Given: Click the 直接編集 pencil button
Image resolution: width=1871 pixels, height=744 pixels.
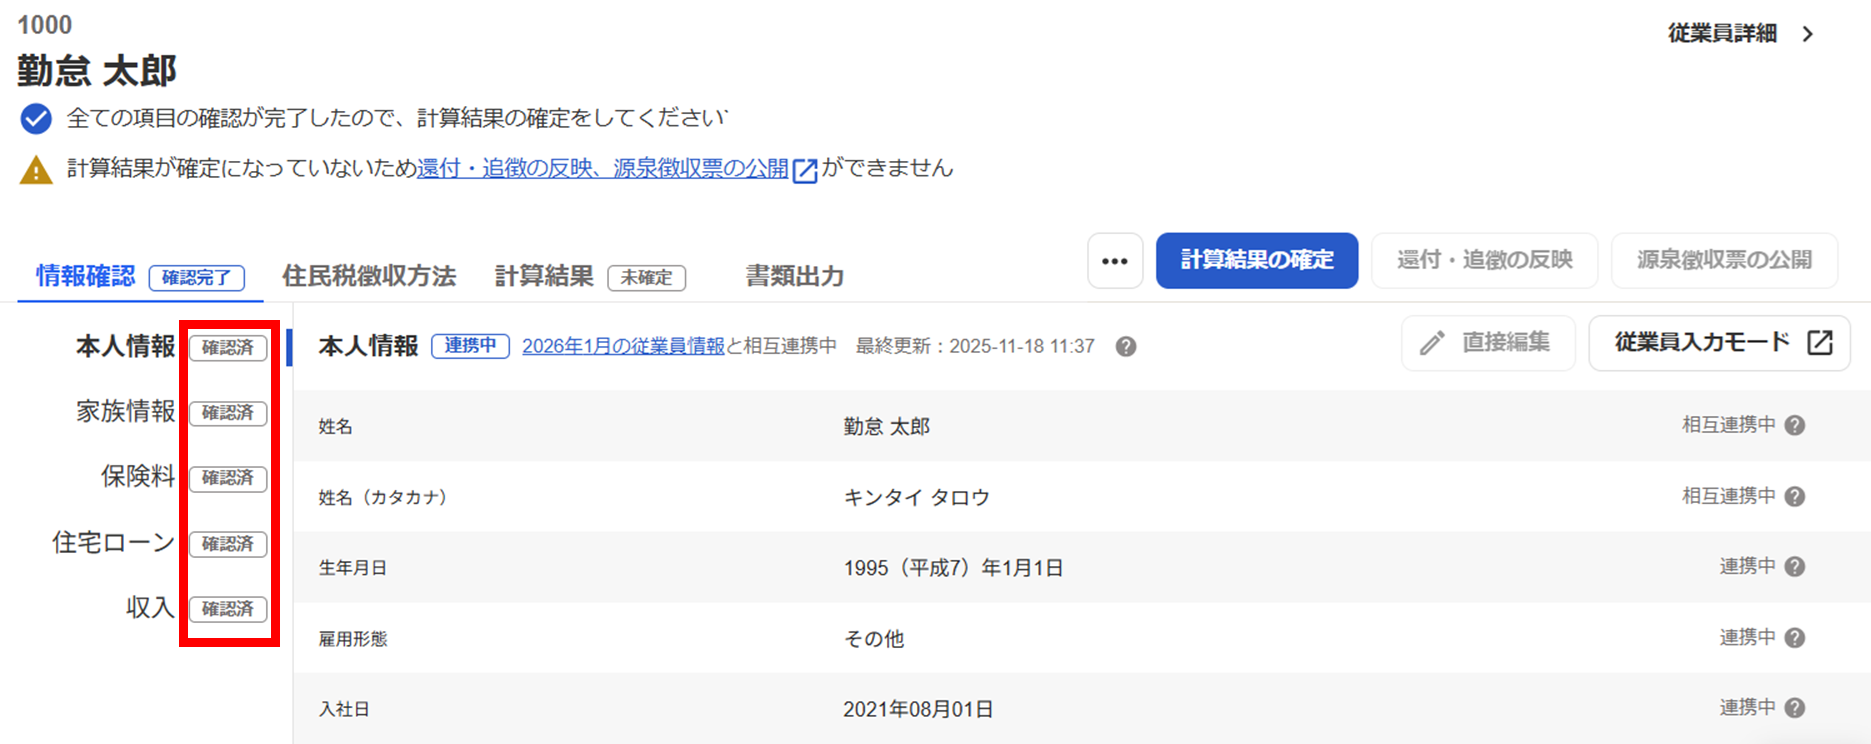Looking at the screenshot, I should pos(1488,343).
